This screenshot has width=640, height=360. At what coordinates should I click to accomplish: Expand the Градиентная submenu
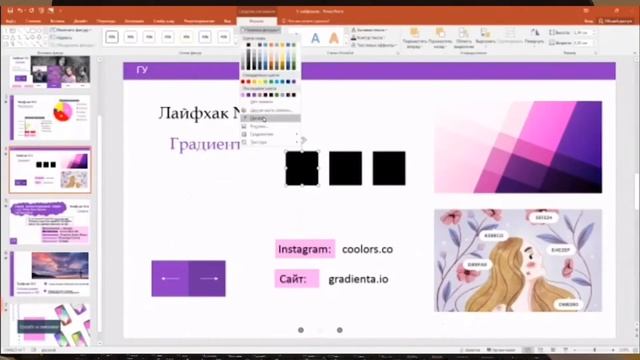pos(270,134)
